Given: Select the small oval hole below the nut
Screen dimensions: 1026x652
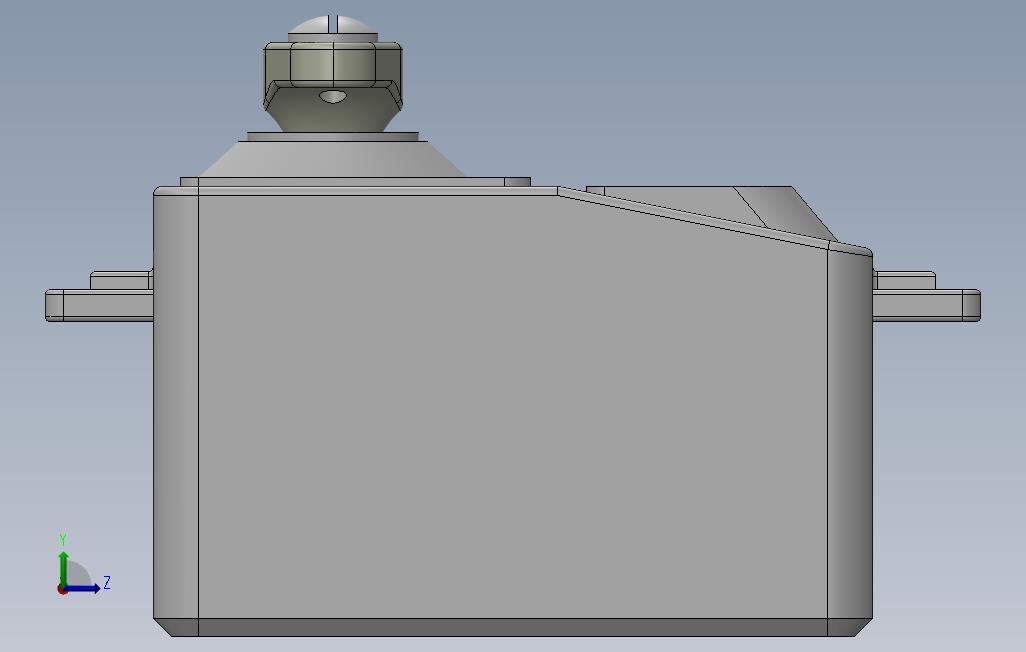Looking at the screenshot, I should [333, 97].
